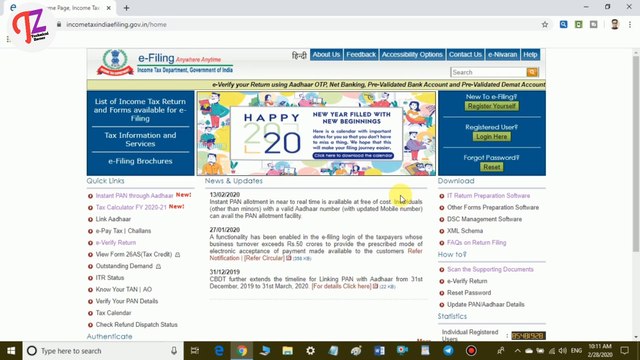Click the taskbar microphone search icon
The image size is (640, 360).
point(174,351)
